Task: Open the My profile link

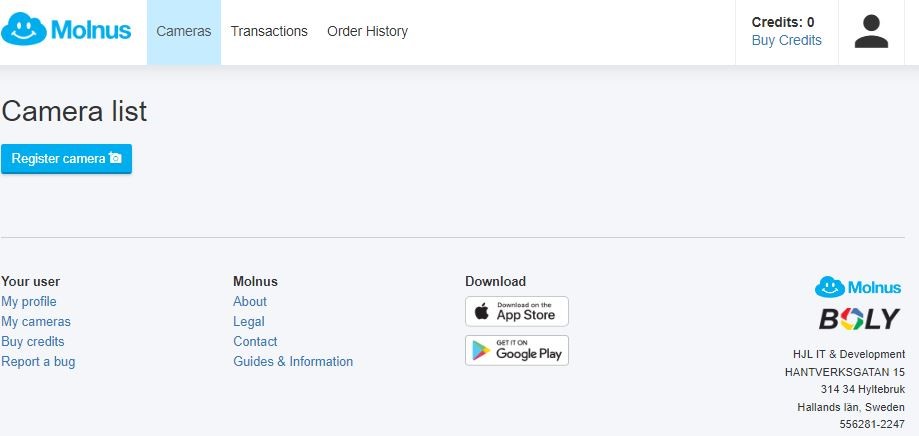Action: pos(29,302)
